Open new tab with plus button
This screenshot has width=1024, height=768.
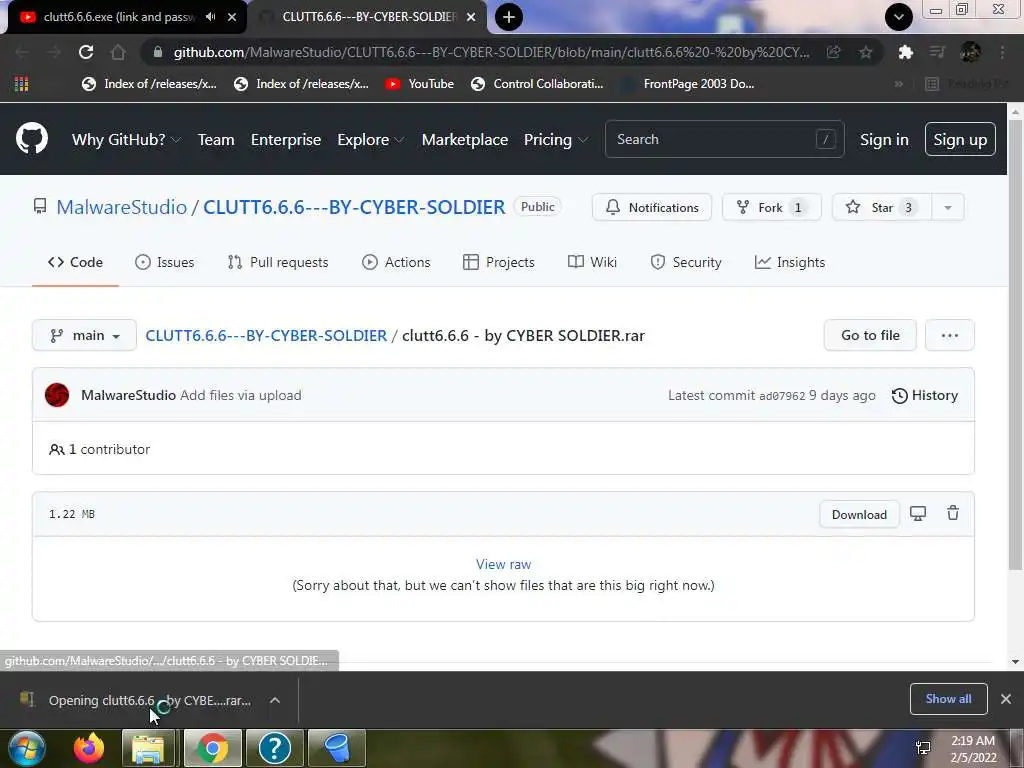509,17
